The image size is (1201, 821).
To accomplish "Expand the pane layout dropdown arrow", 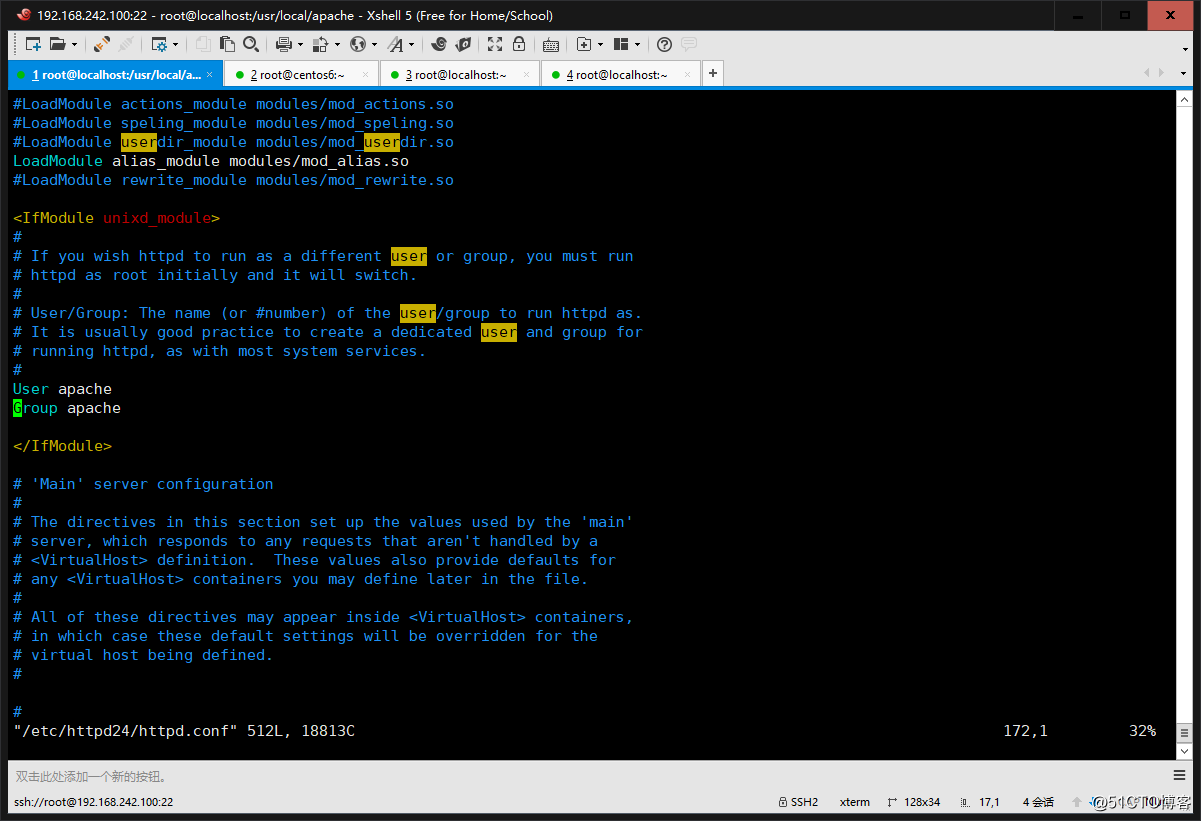I will (638, 44).
